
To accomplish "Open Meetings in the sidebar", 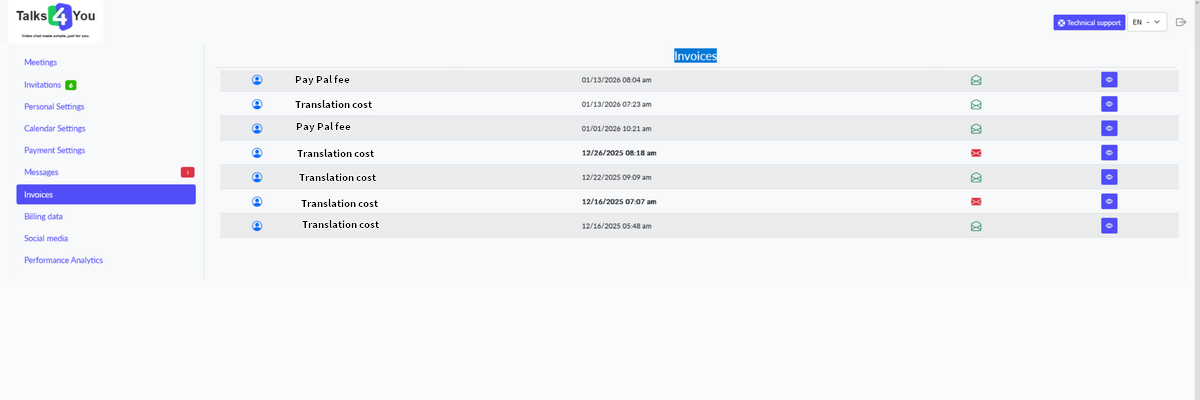I will point(41,63).
